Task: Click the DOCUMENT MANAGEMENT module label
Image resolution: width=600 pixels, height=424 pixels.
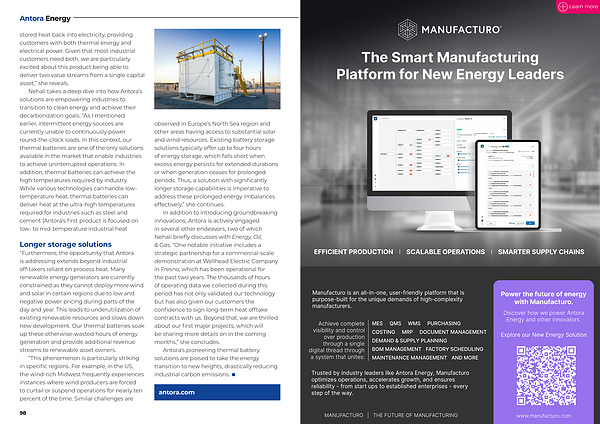Action: pos(453,332)
